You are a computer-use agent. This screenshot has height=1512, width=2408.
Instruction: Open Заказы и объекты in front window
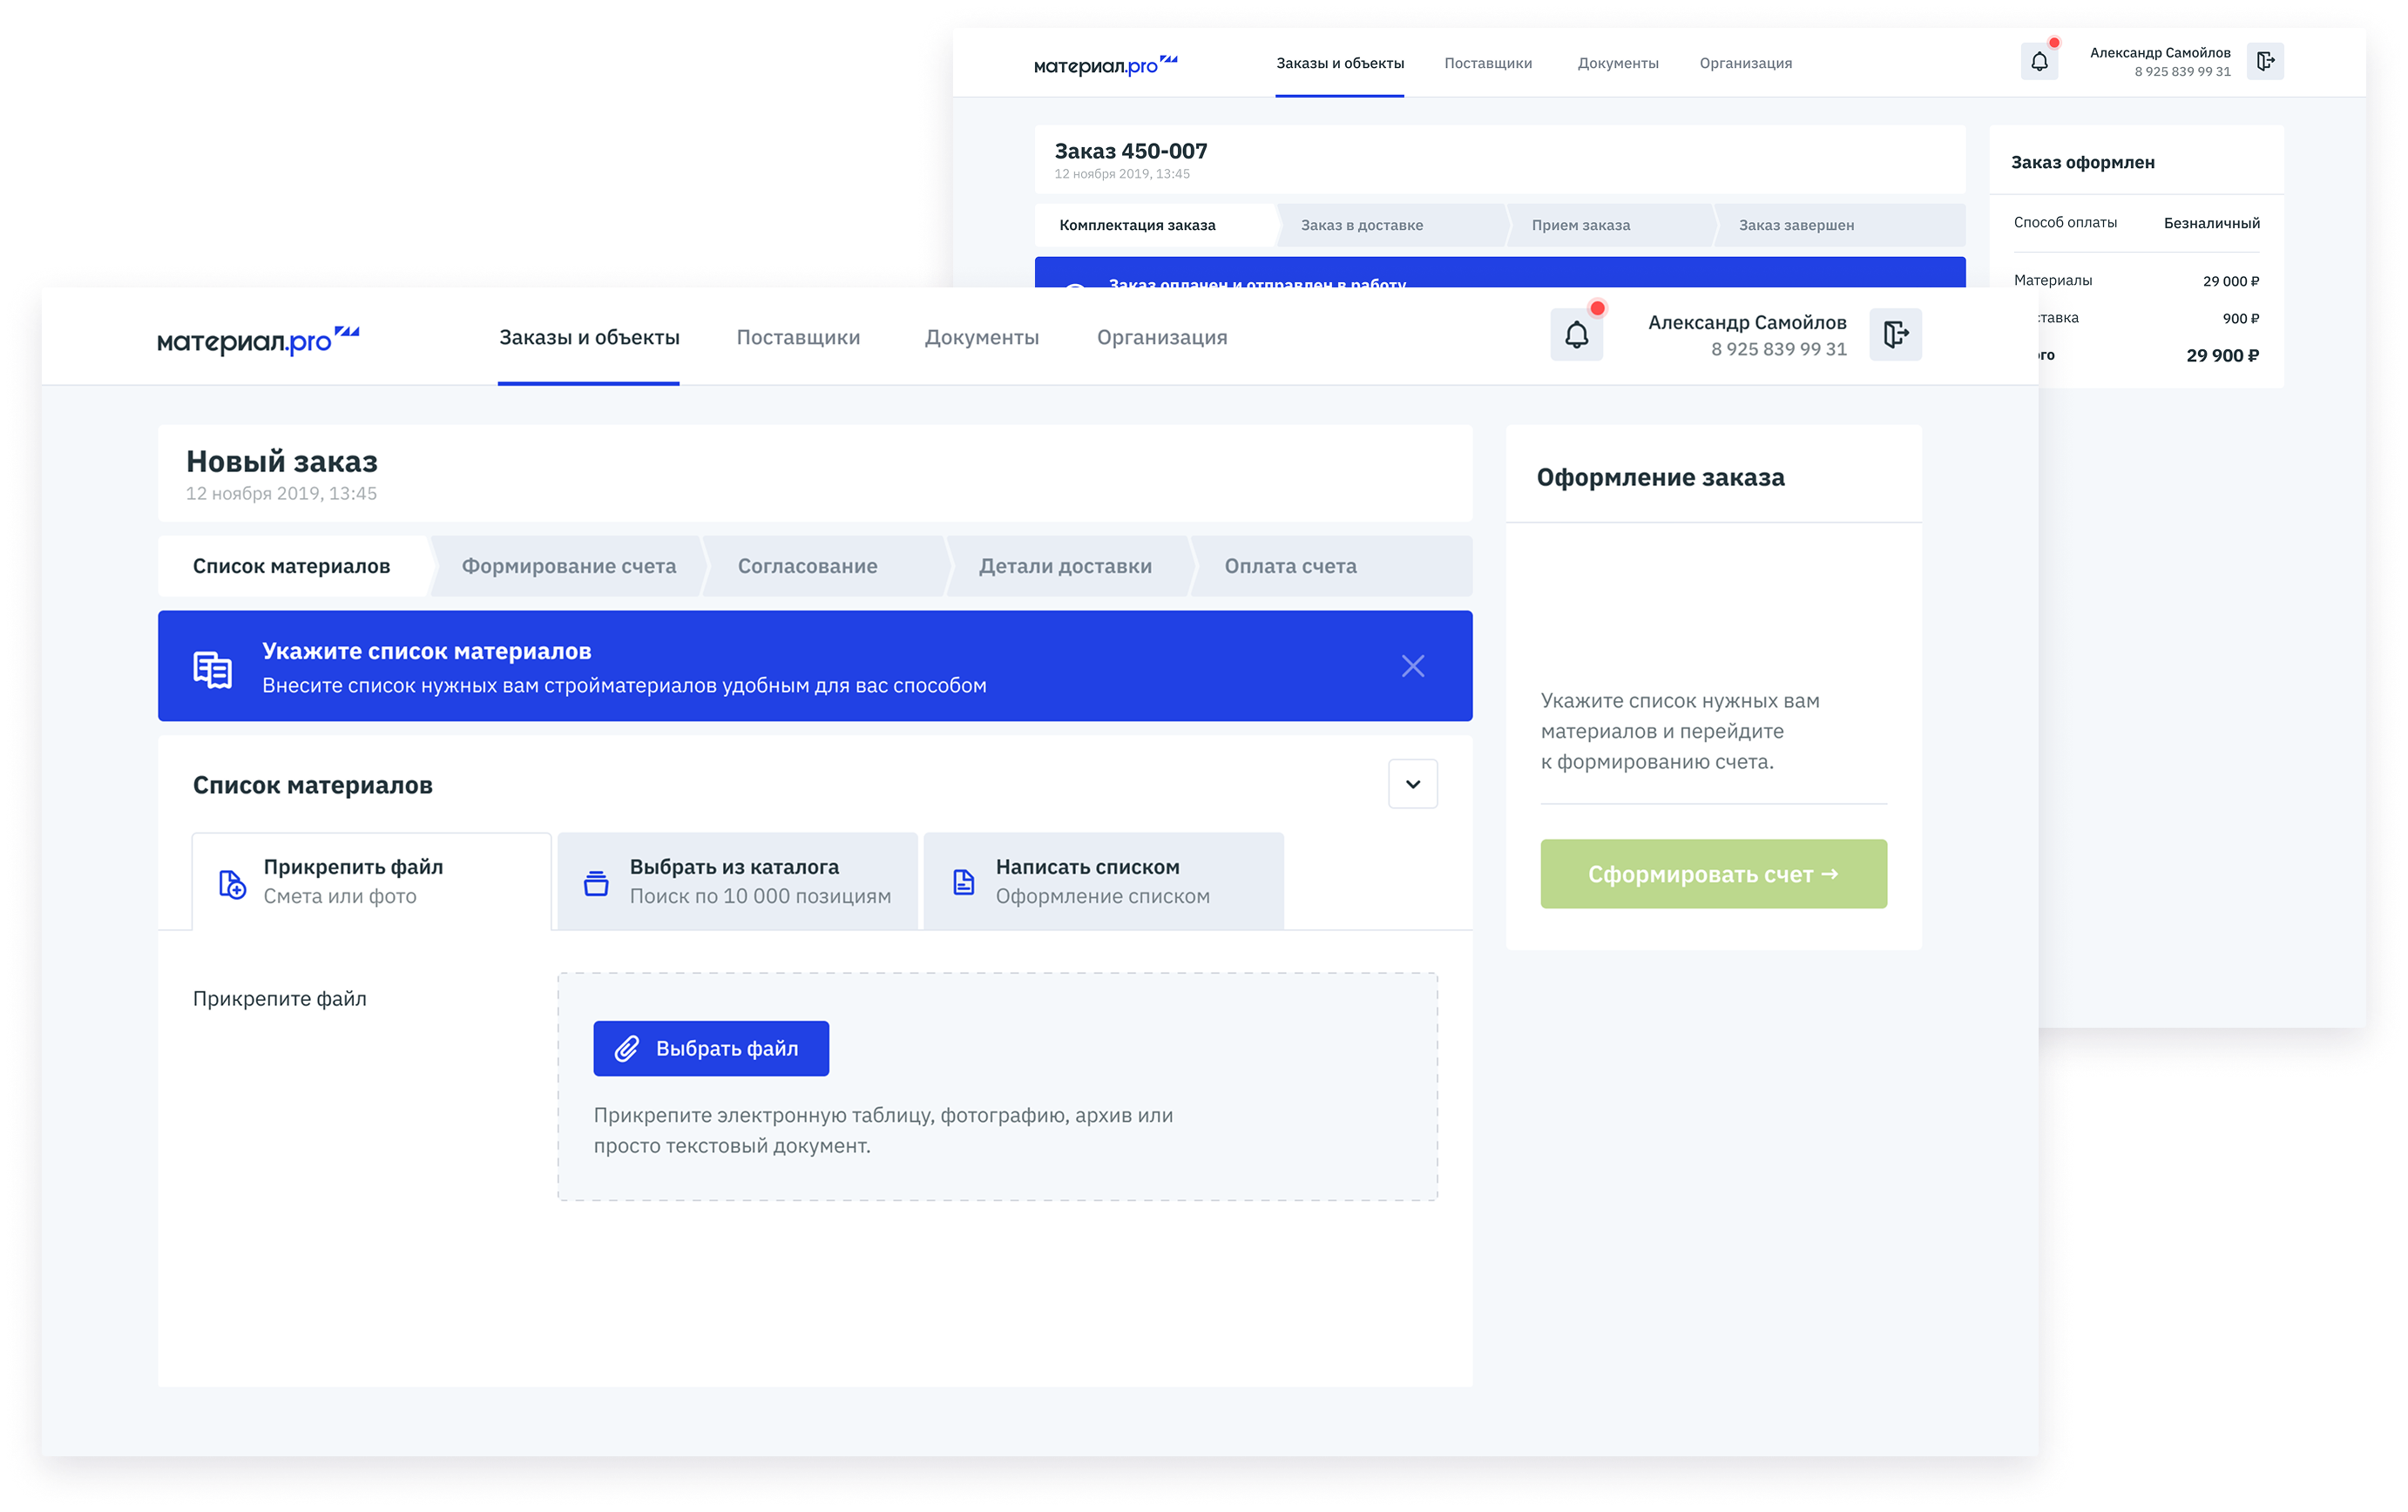pyautogui.click(x=589, y=337)
